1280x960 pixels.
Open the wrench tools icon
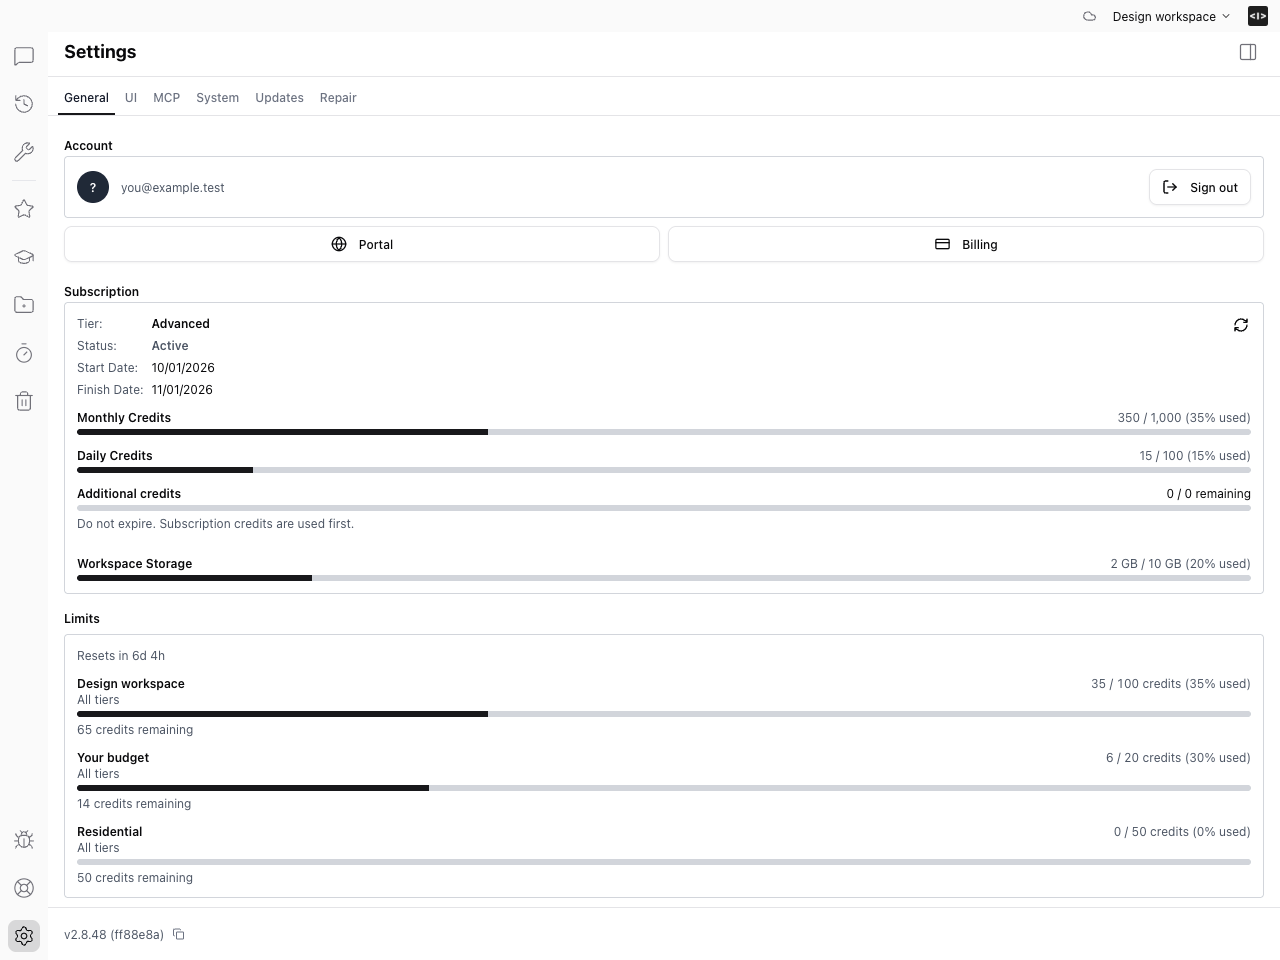click(24, 152)
